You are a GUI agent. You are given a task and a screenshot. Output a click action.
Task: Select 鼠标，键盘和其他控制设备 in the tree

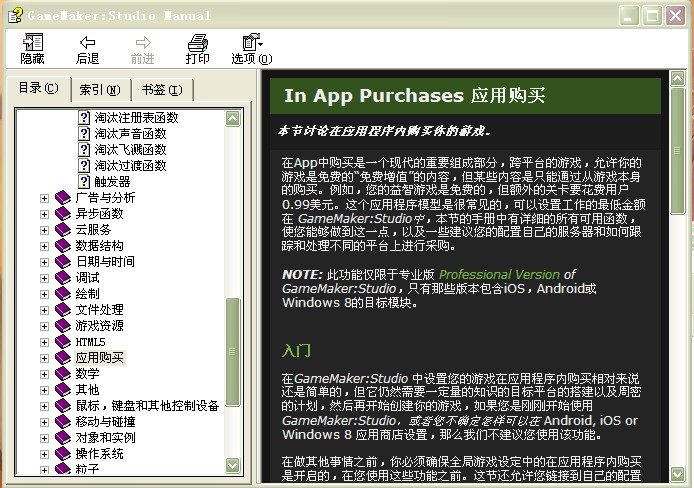[147, 406]
